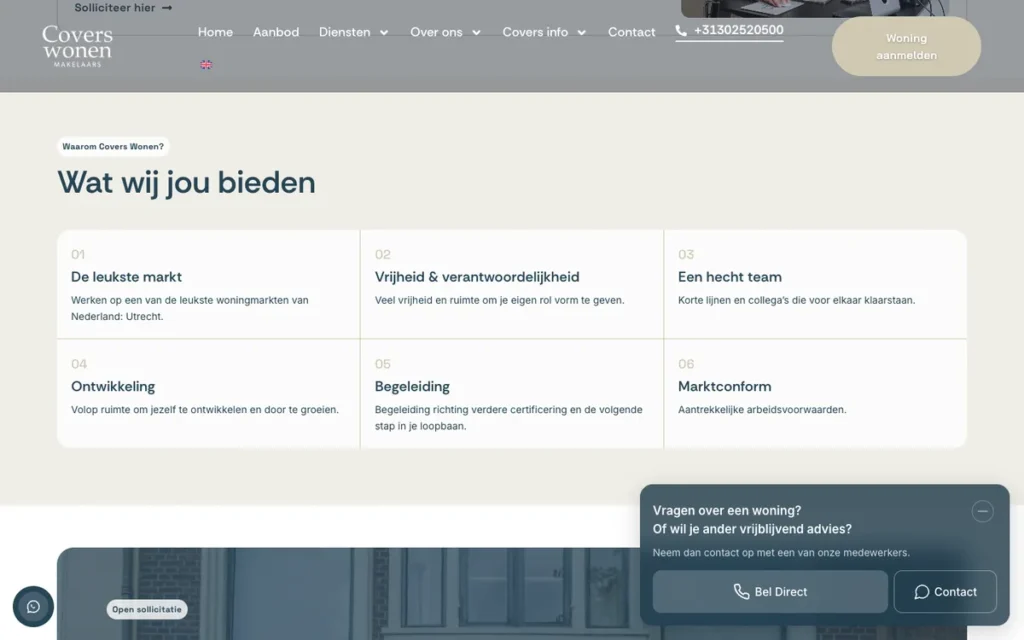
Task: Click the Waarom Covers Wonen? label
Action: pos(113,146)
